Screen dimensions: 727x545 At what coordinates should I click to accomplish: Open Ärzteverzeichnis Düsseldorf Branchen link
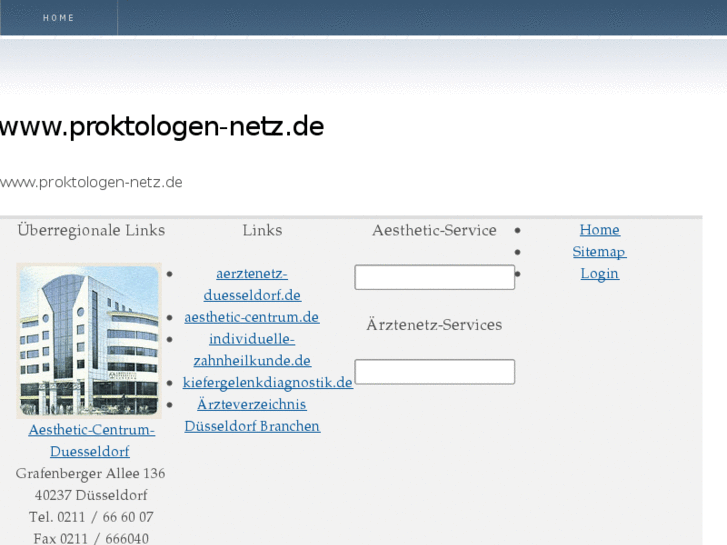click(252, 415)
